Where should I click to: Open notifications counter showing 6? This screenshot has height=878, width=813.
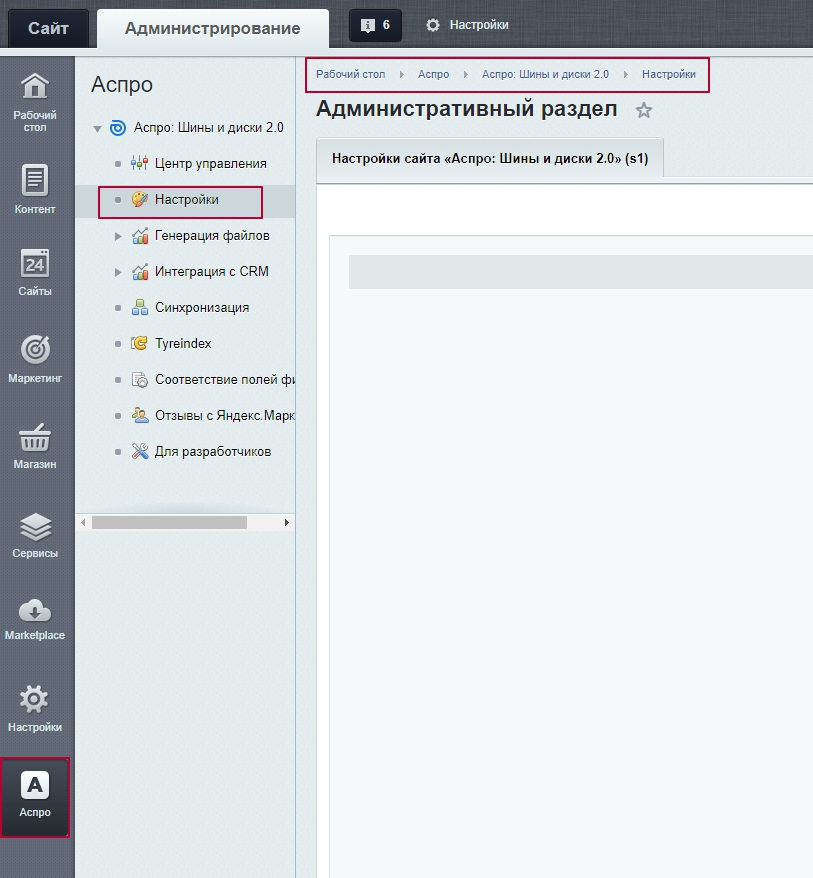click(375, 25)
